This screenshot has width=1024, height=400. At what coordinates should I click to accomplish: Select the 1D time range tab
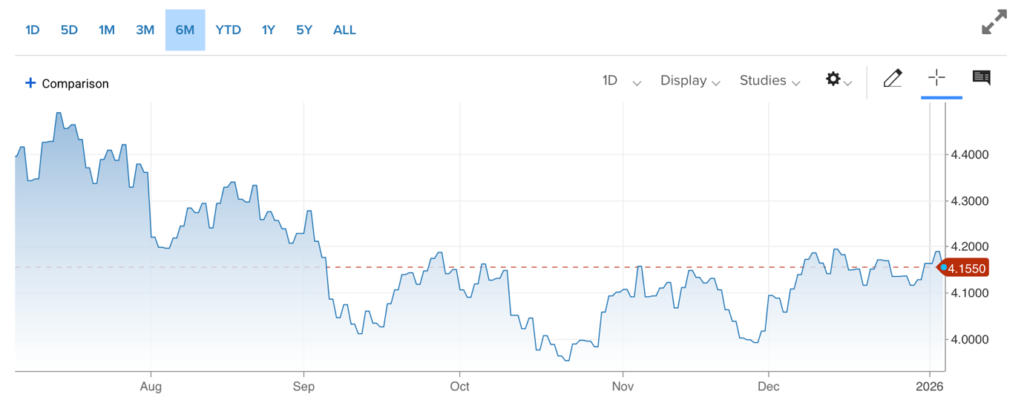click(x=32, y=30)
